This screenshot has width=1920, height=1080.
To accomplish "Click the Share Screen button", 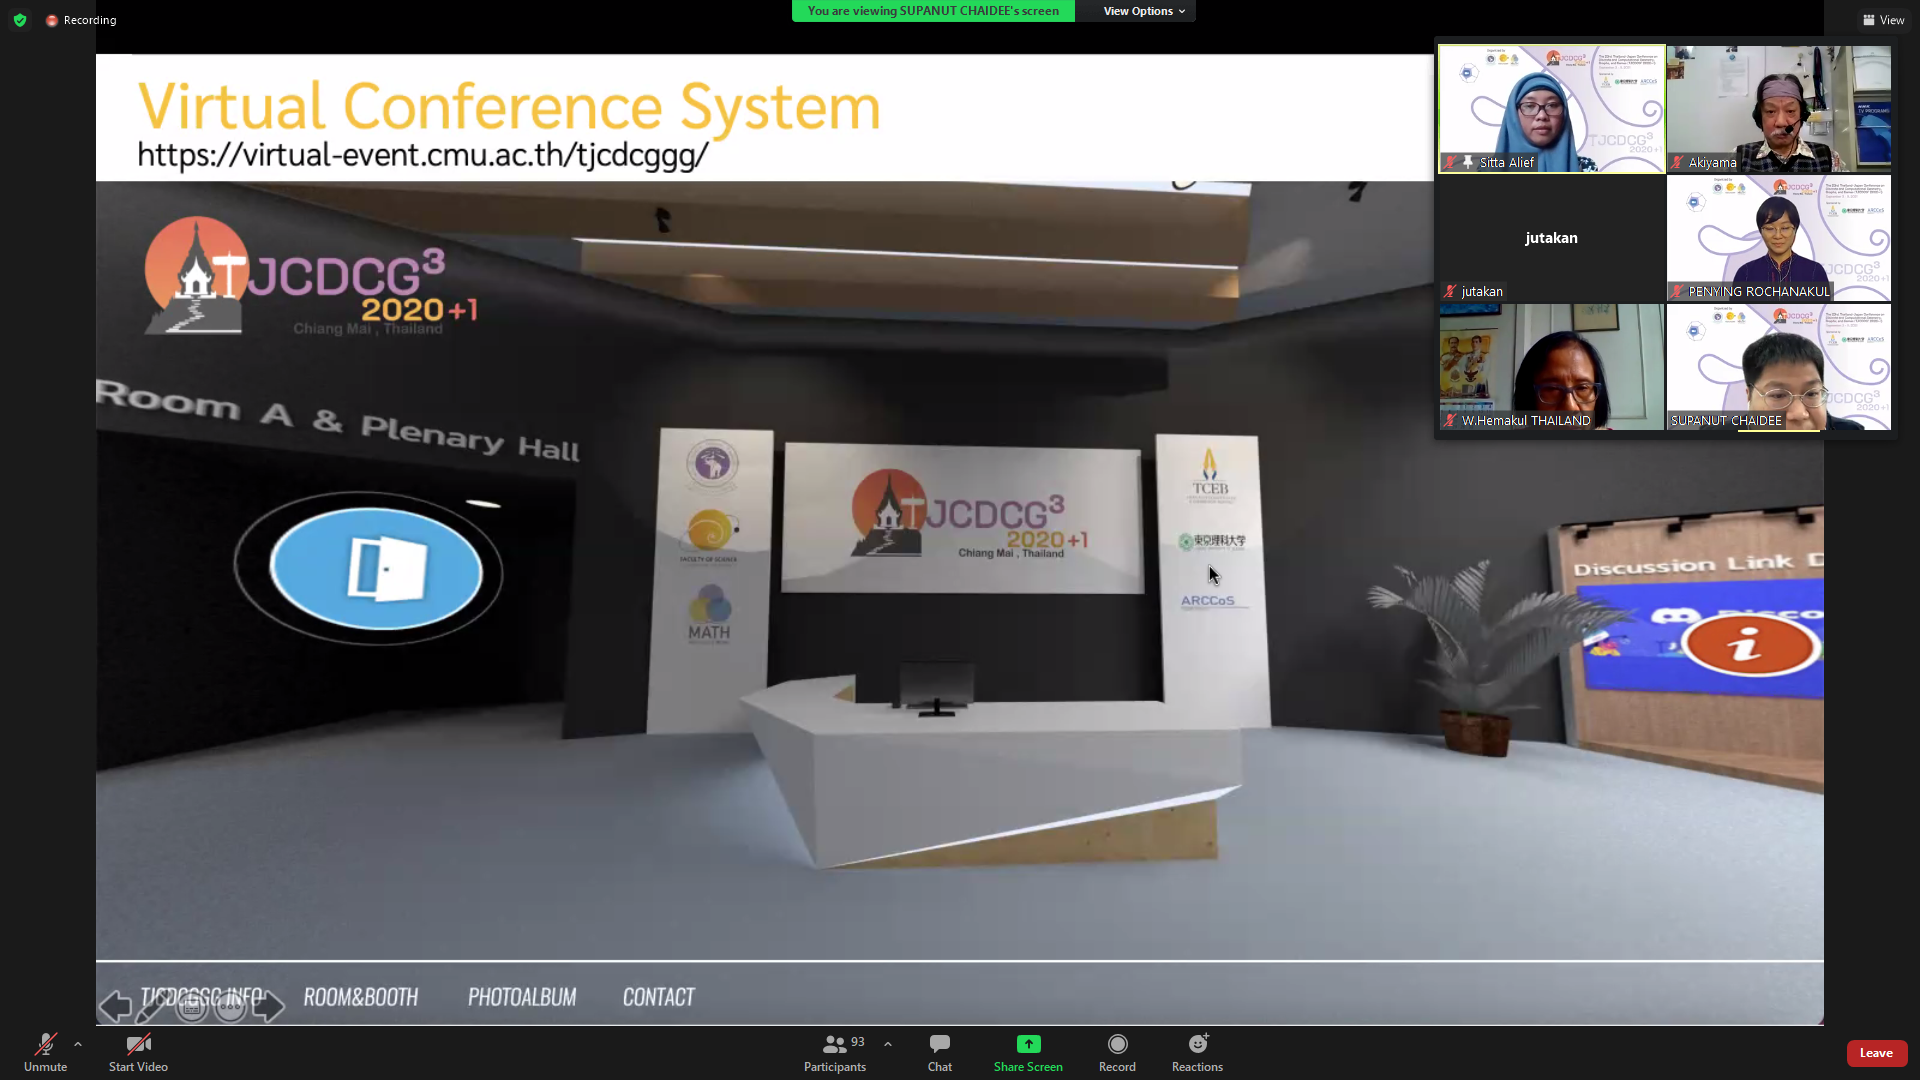I will click(x=1028, y=1053).
